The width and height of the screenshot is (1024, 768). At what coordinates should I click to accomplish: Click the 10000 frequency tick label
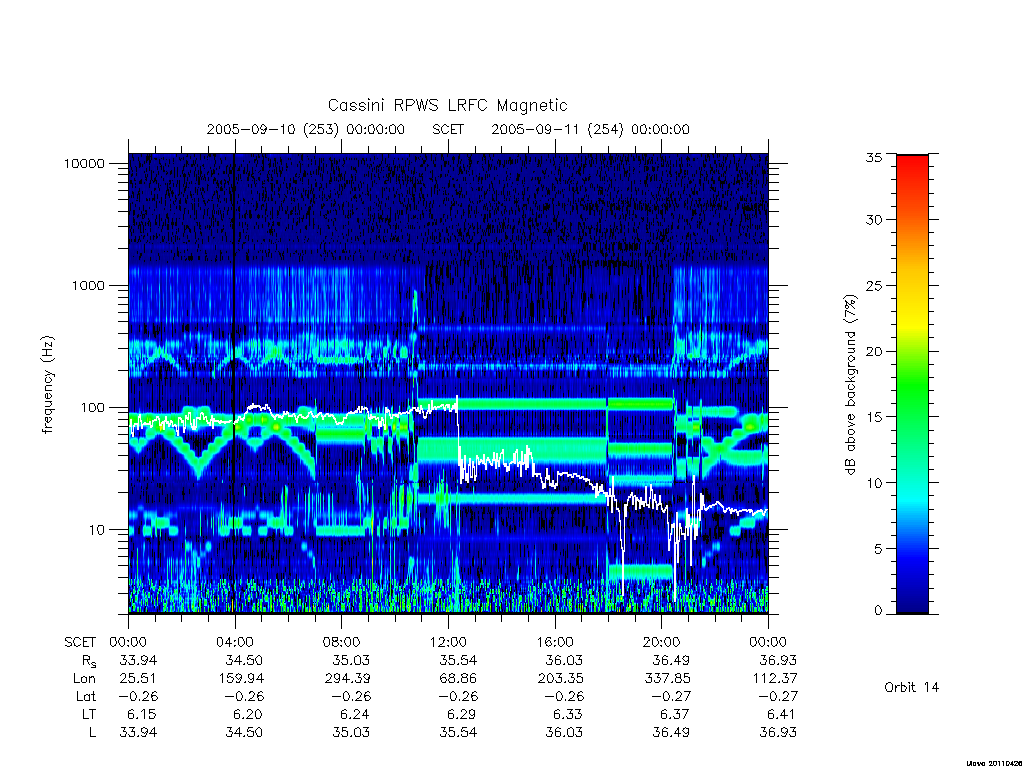point(84,164)
